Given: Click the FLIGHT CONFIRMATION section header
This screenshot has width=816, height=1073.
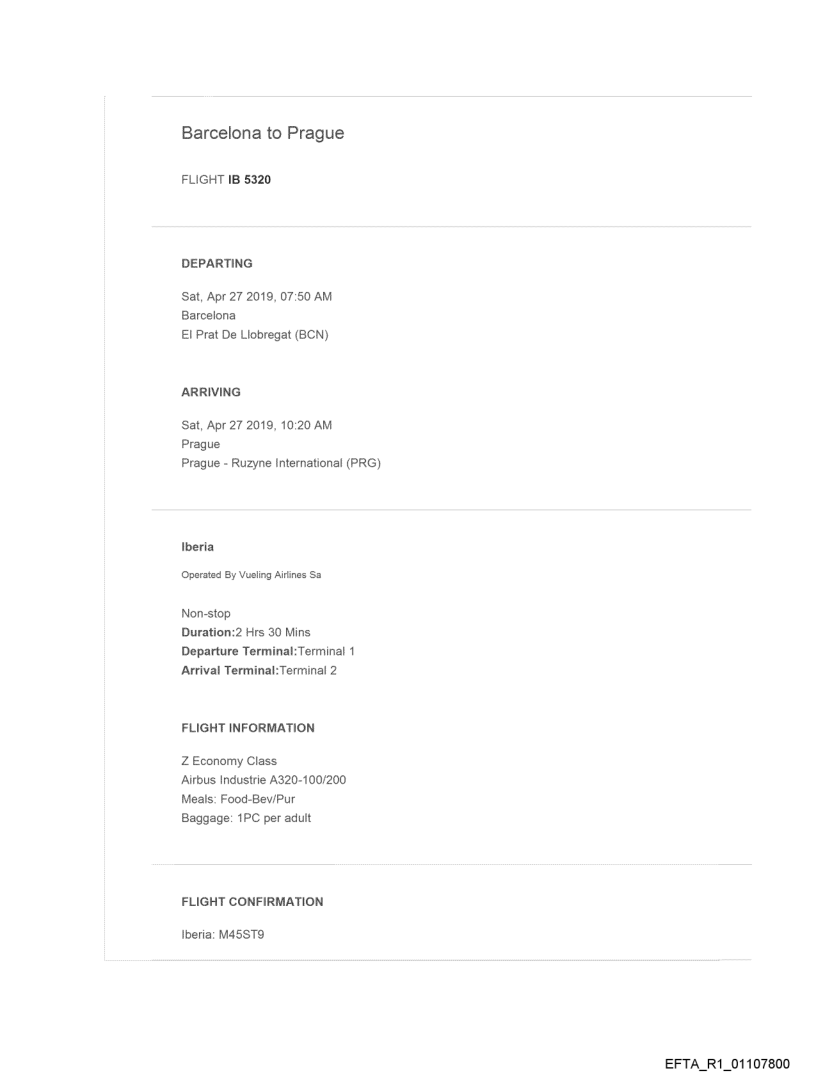Looking at the screenshot, I should [x=252, y=902].
